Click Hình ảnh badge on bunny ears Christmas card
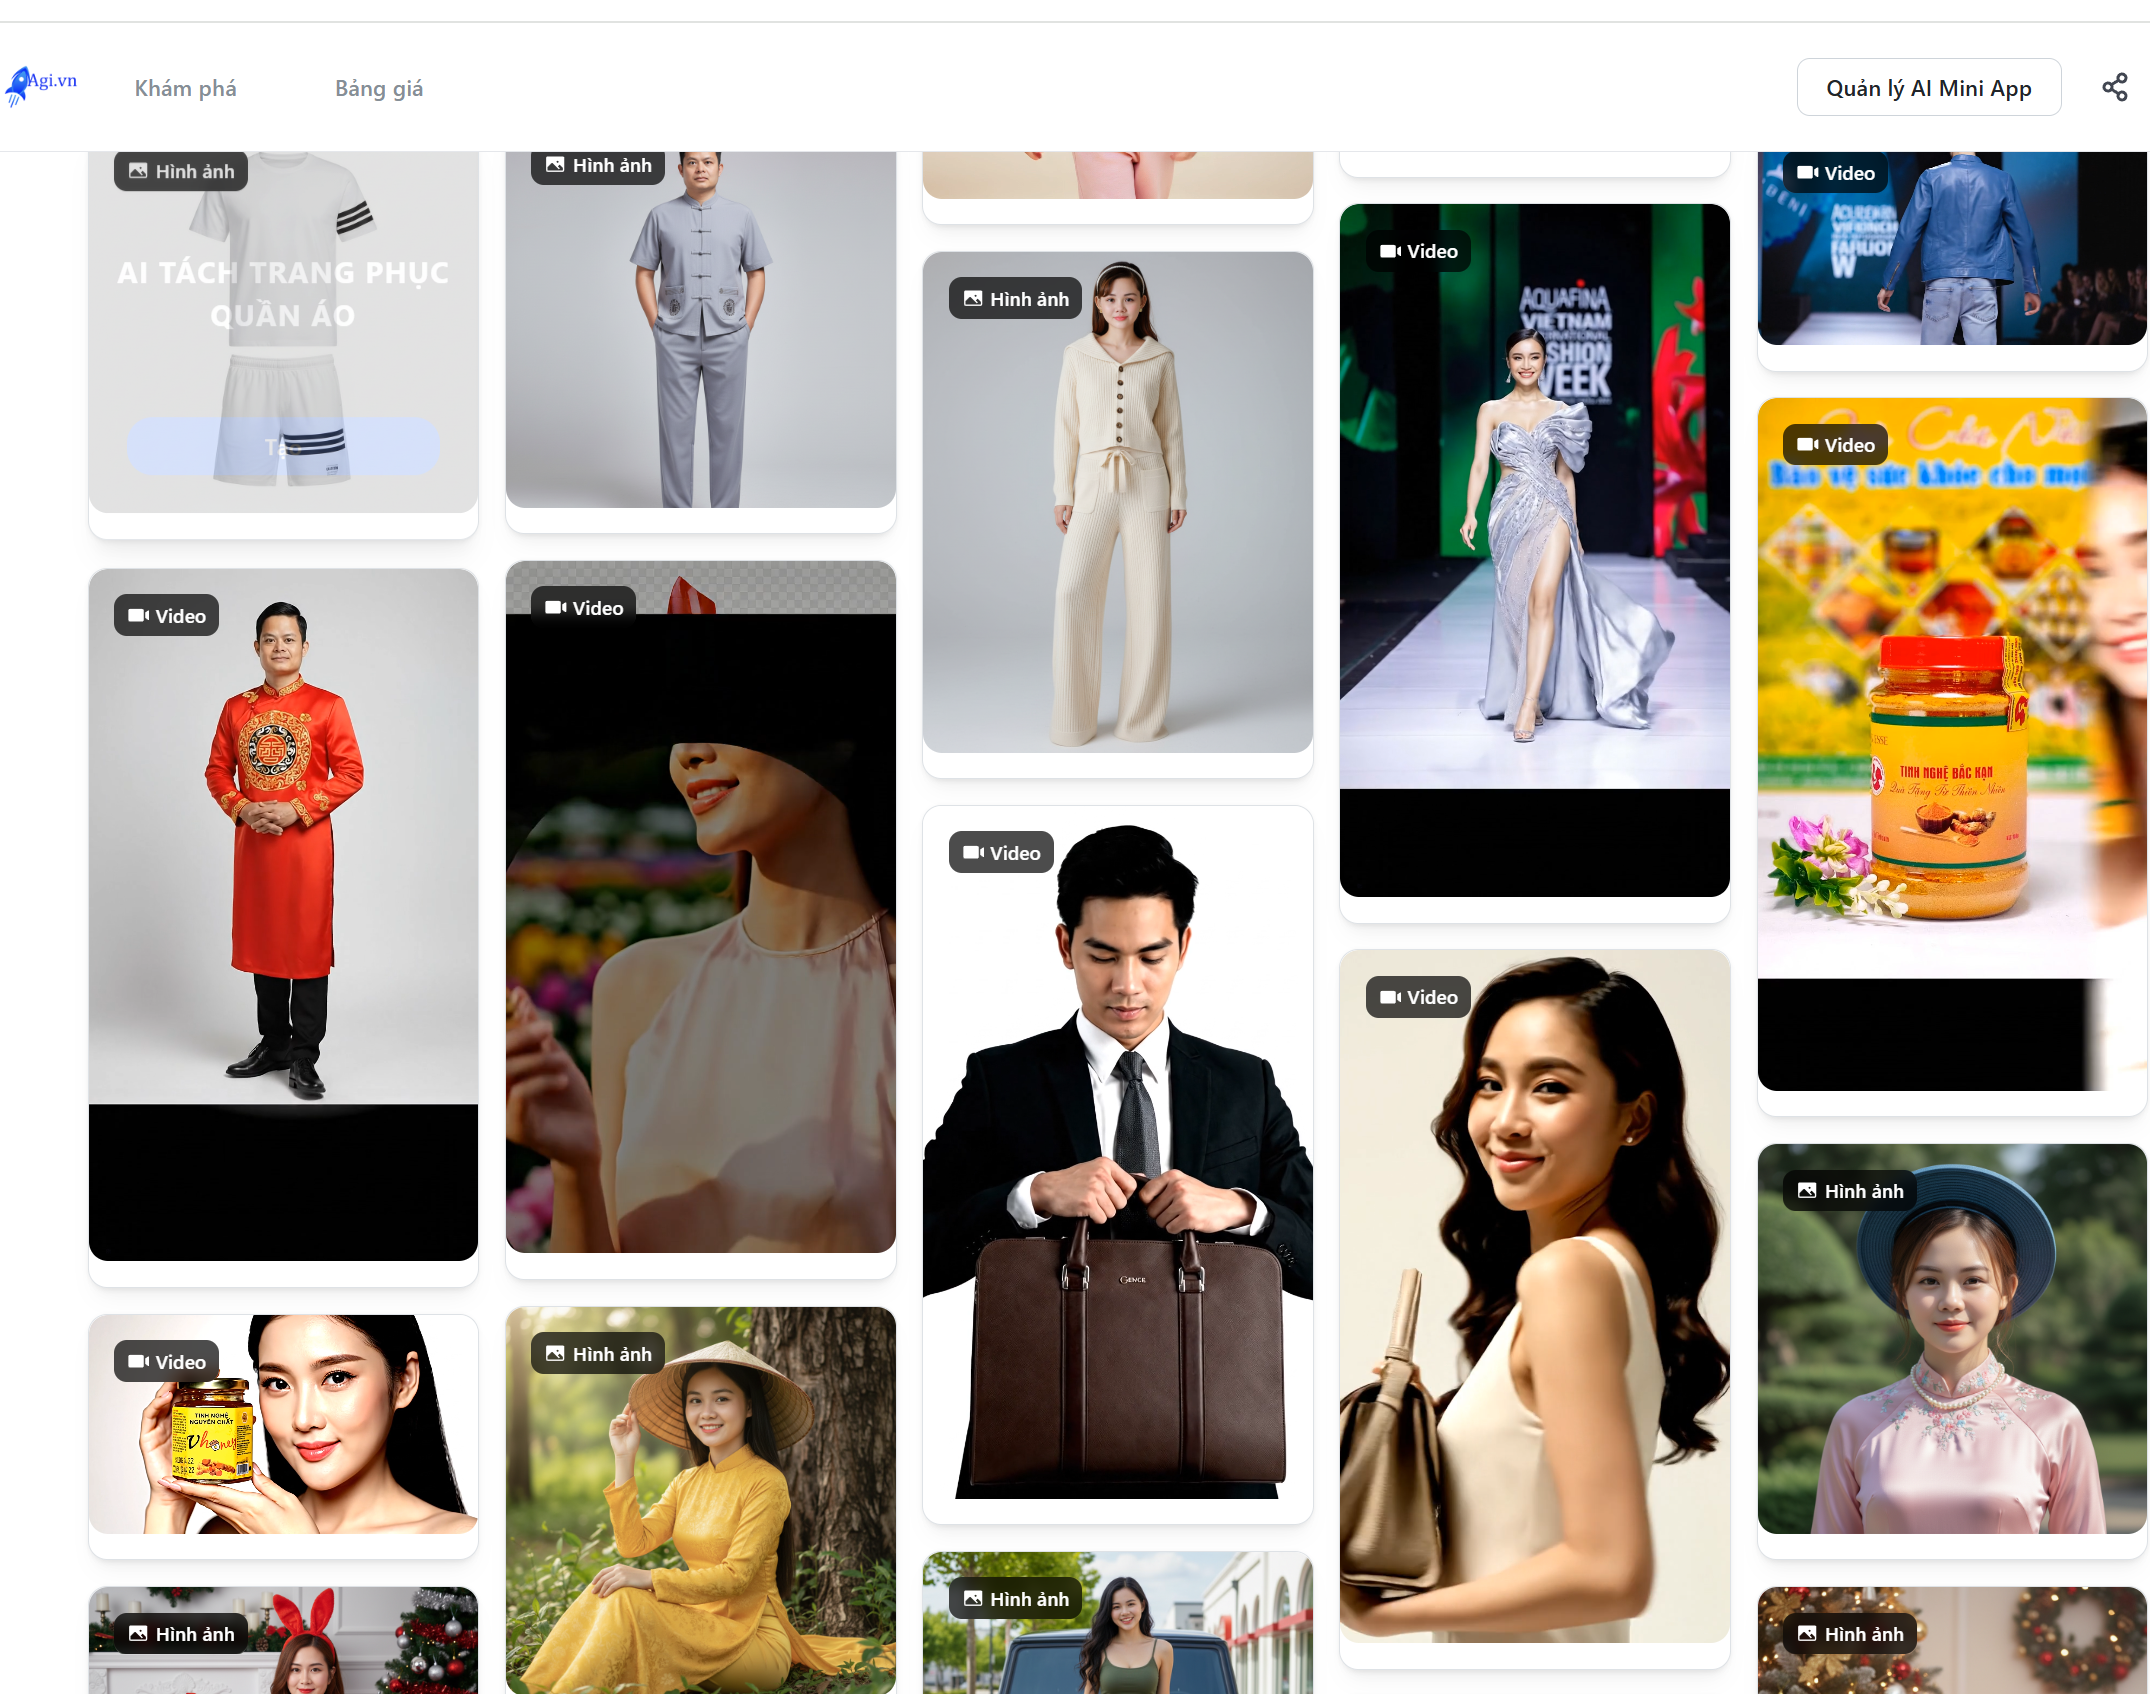2150x1694 pixels. tap(181, 1634)
